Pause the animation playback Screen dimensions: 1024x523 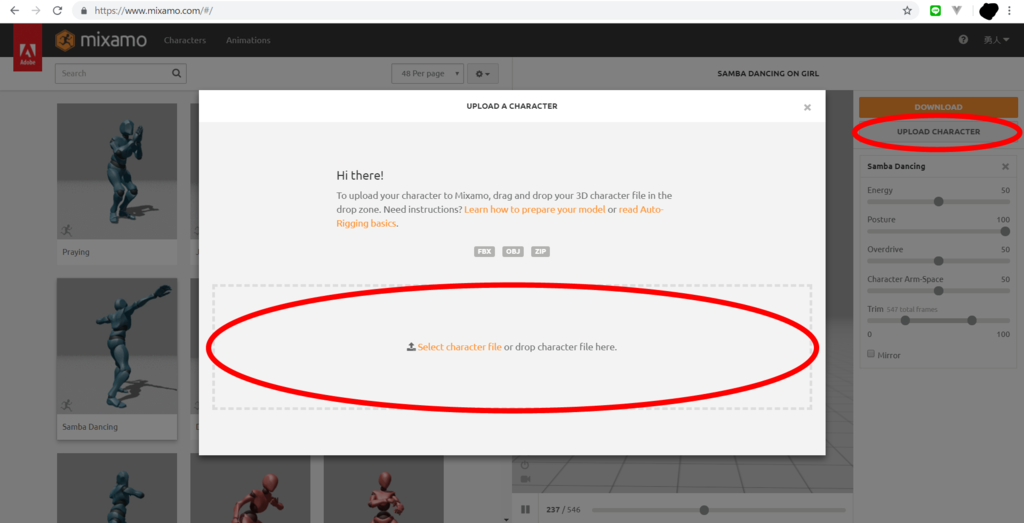click(525, 509)
